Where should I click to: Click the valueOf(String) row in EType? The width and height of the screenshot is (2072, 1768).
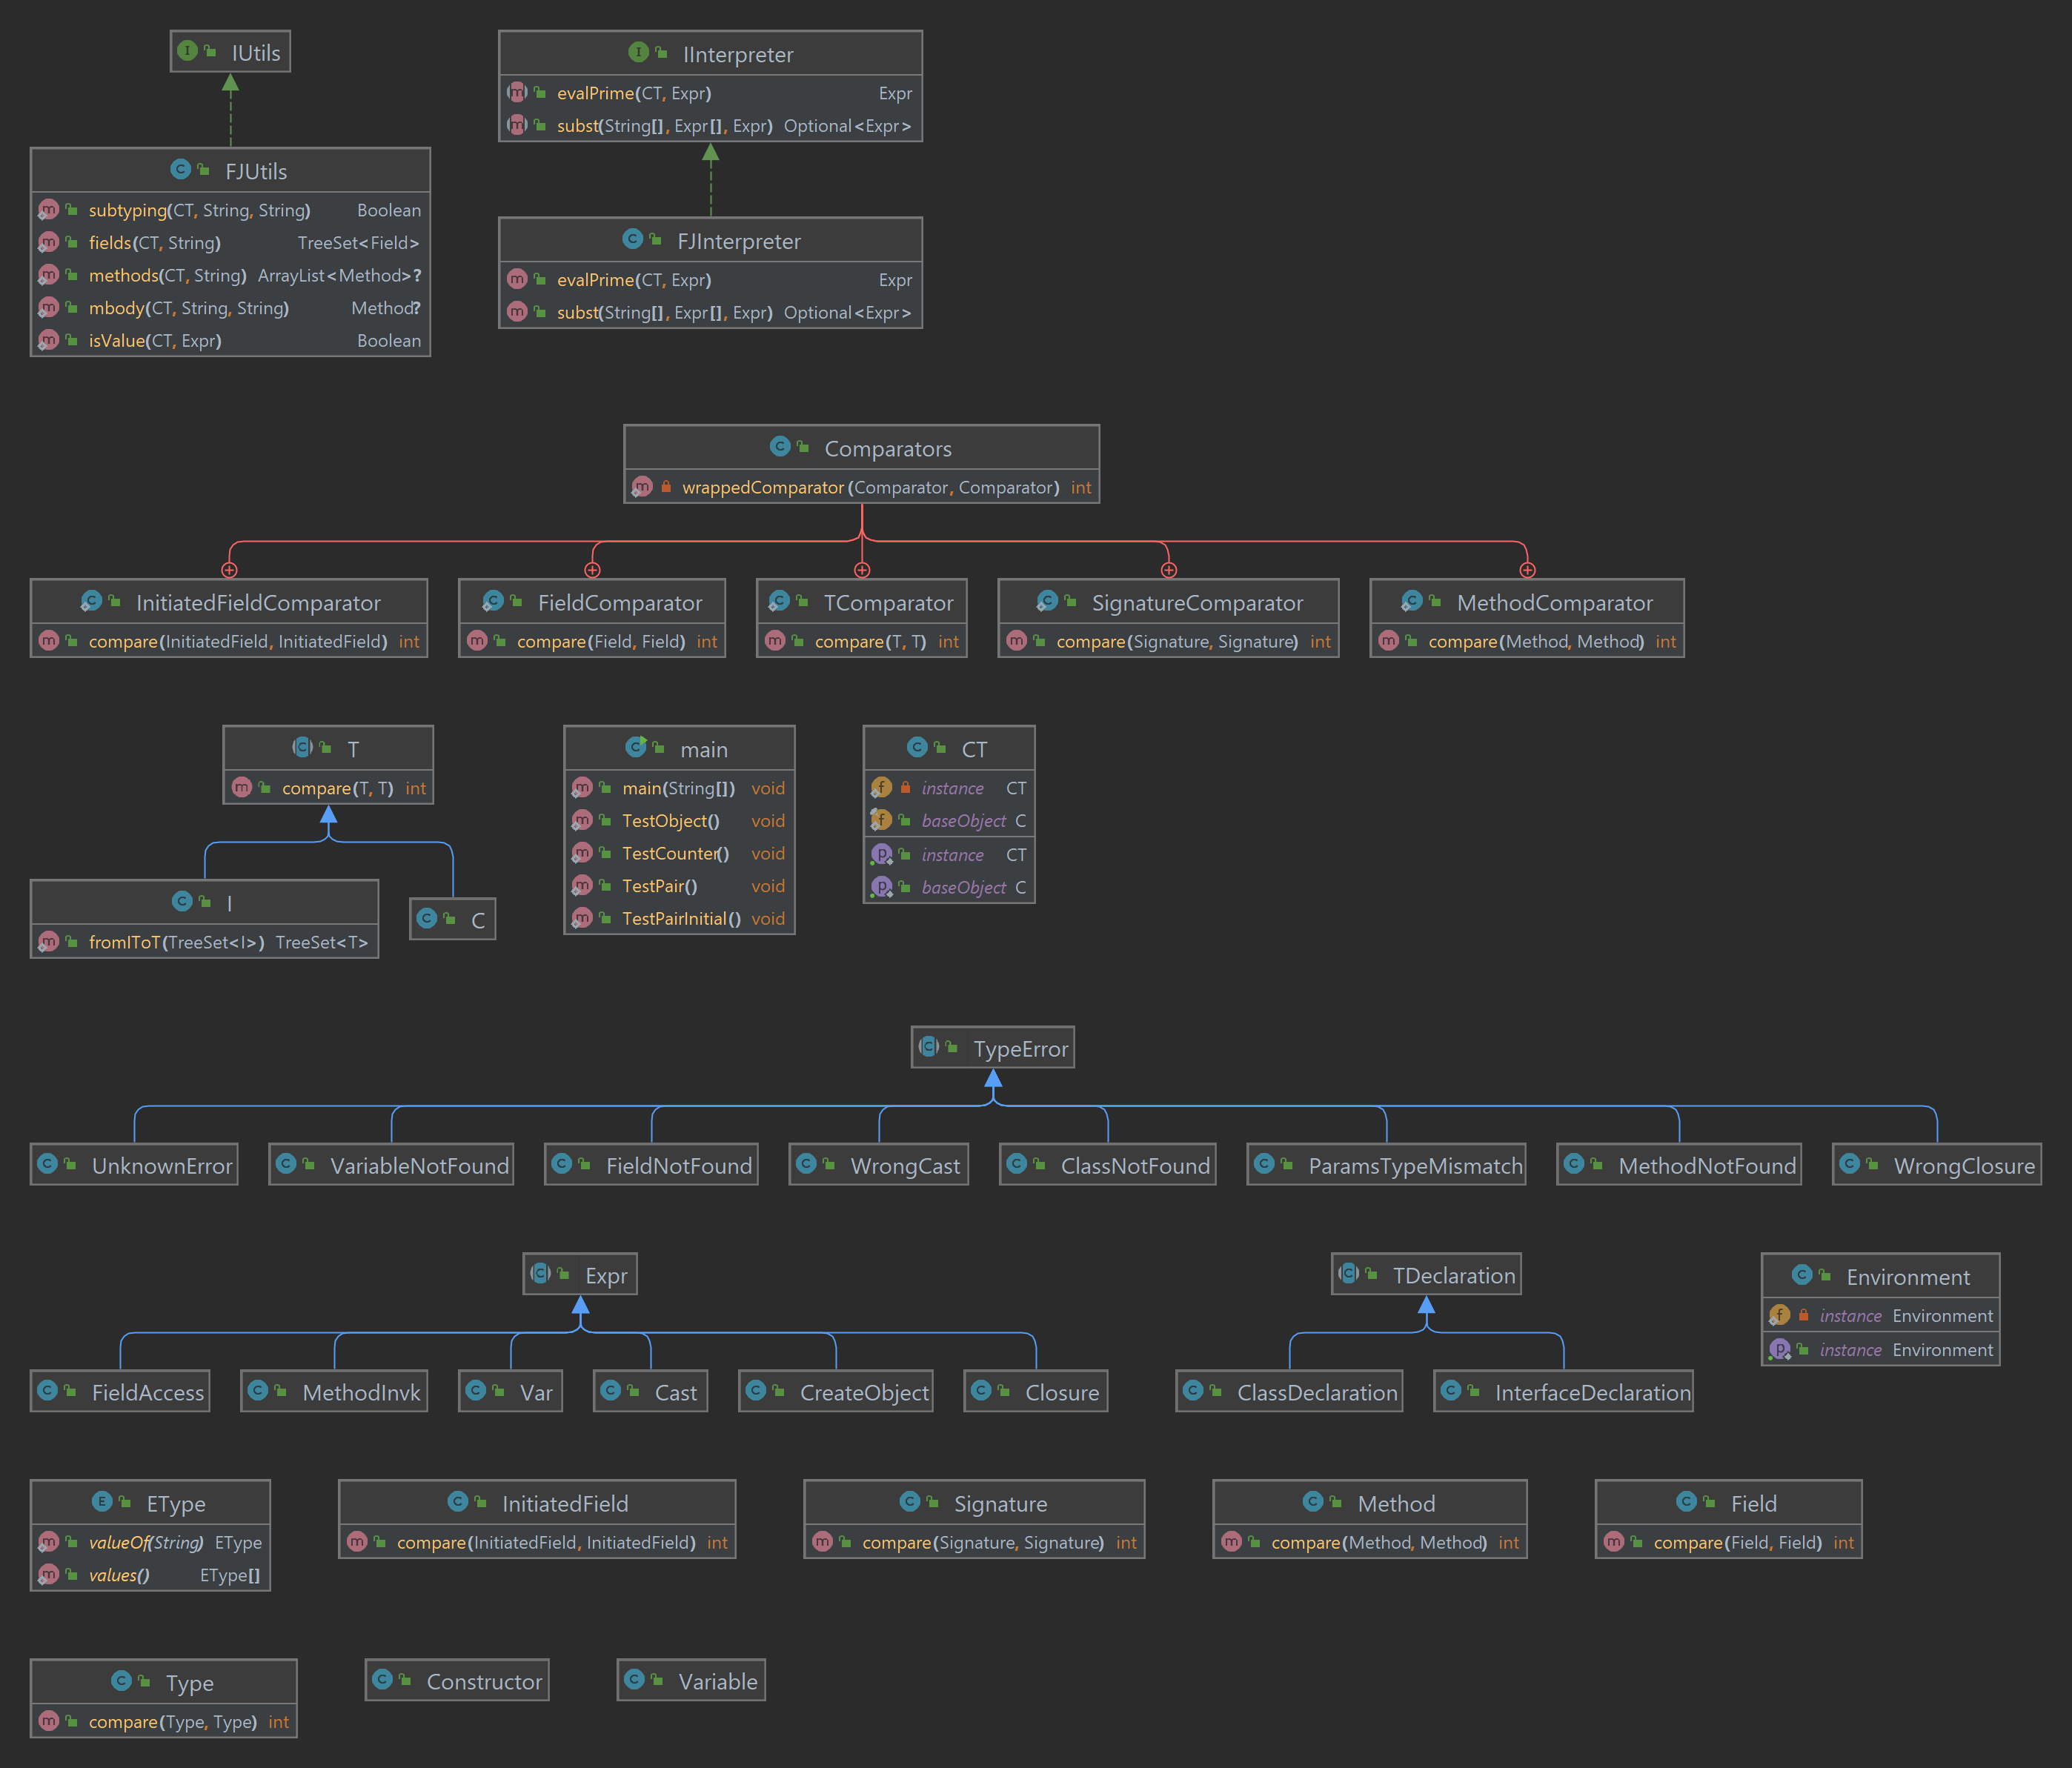pos(150,1543)
